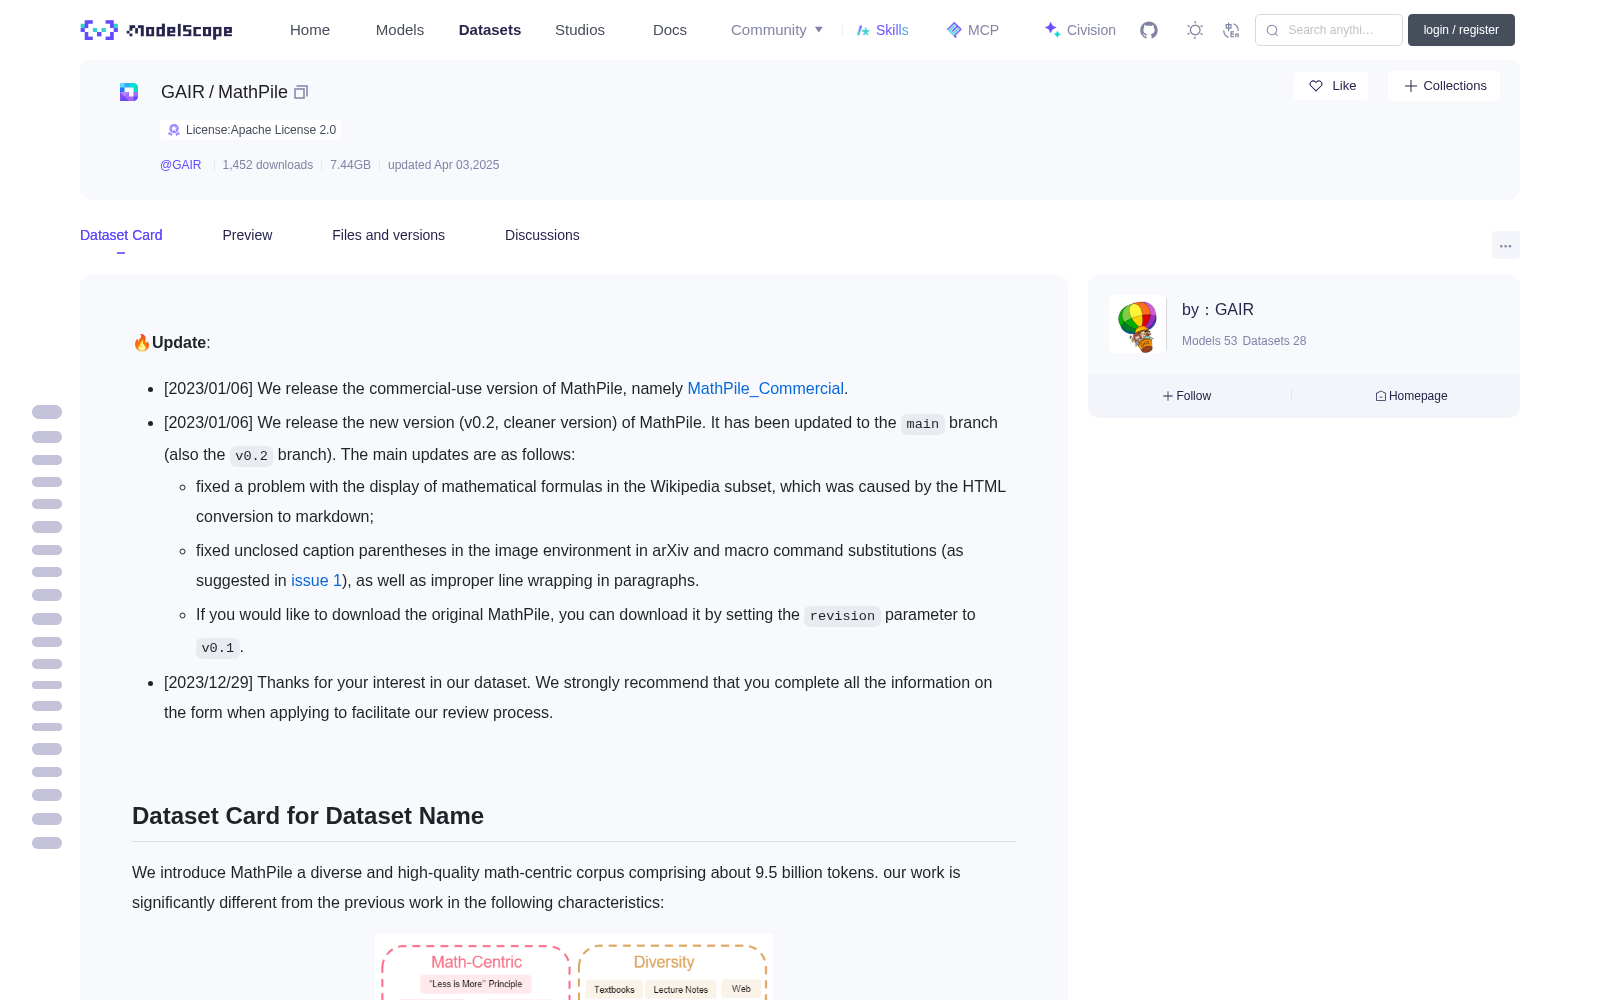Click the 'v0.1' code snippet
1600x1000 pixels.
click(218, 648)
